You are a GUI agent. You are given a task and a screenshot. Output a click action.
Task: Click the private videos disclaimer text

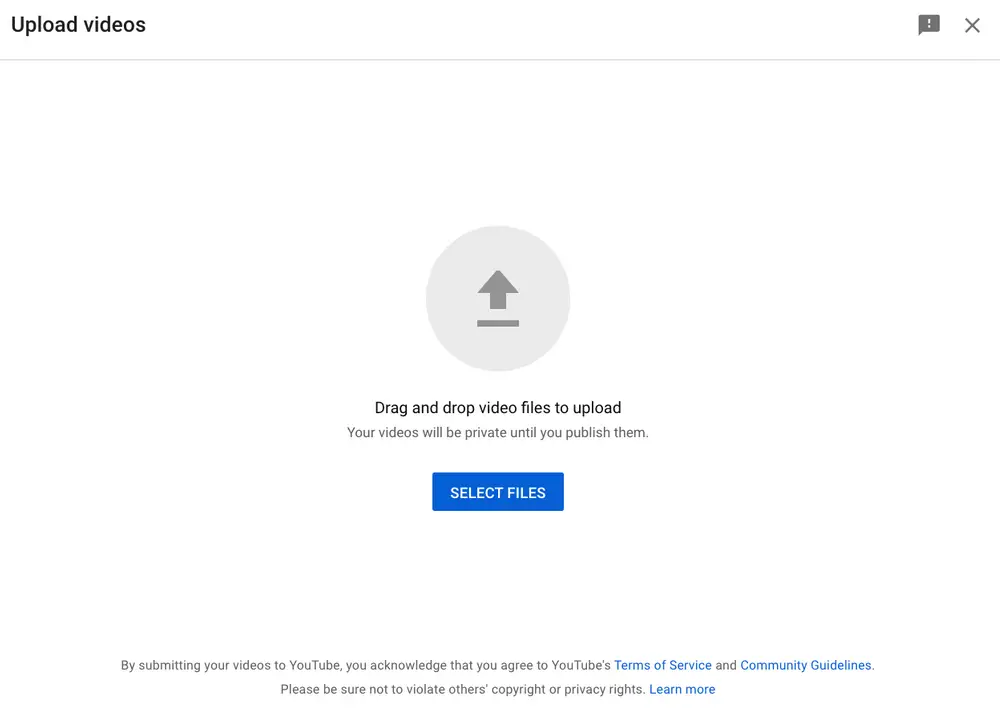(x=497, y=432)
